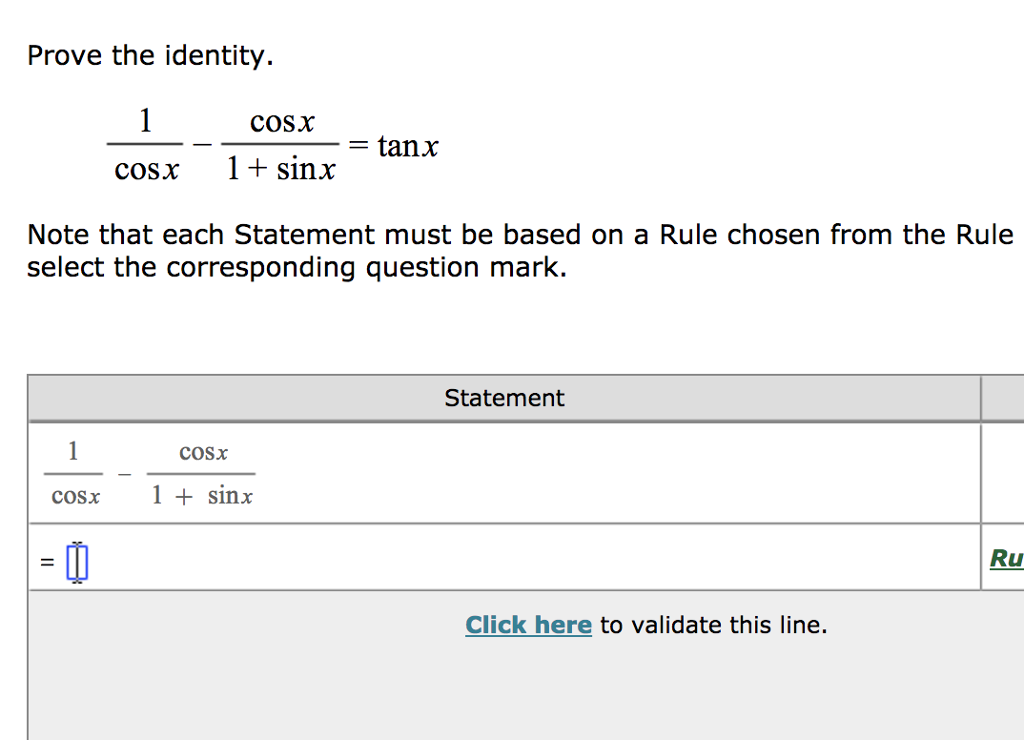Click the blinking cursor placeholder in the equation
Screen dimensions: 1024x740
point(76,561)
